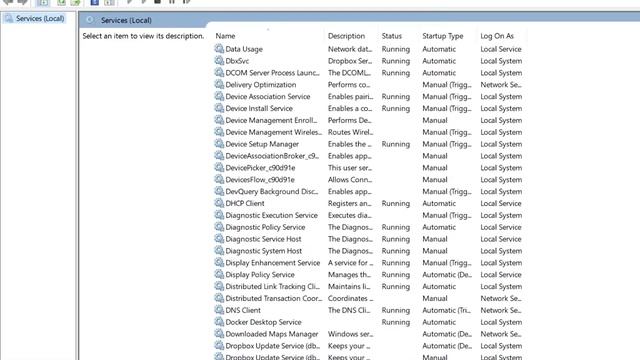Click 'The DCOML...' description cell
640x360 pixels.
pos(350,73)
